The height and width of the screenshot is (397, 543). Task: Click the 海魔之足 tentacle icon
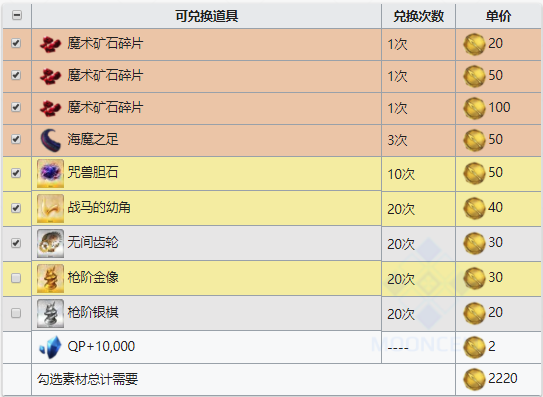tap(51, 140)
